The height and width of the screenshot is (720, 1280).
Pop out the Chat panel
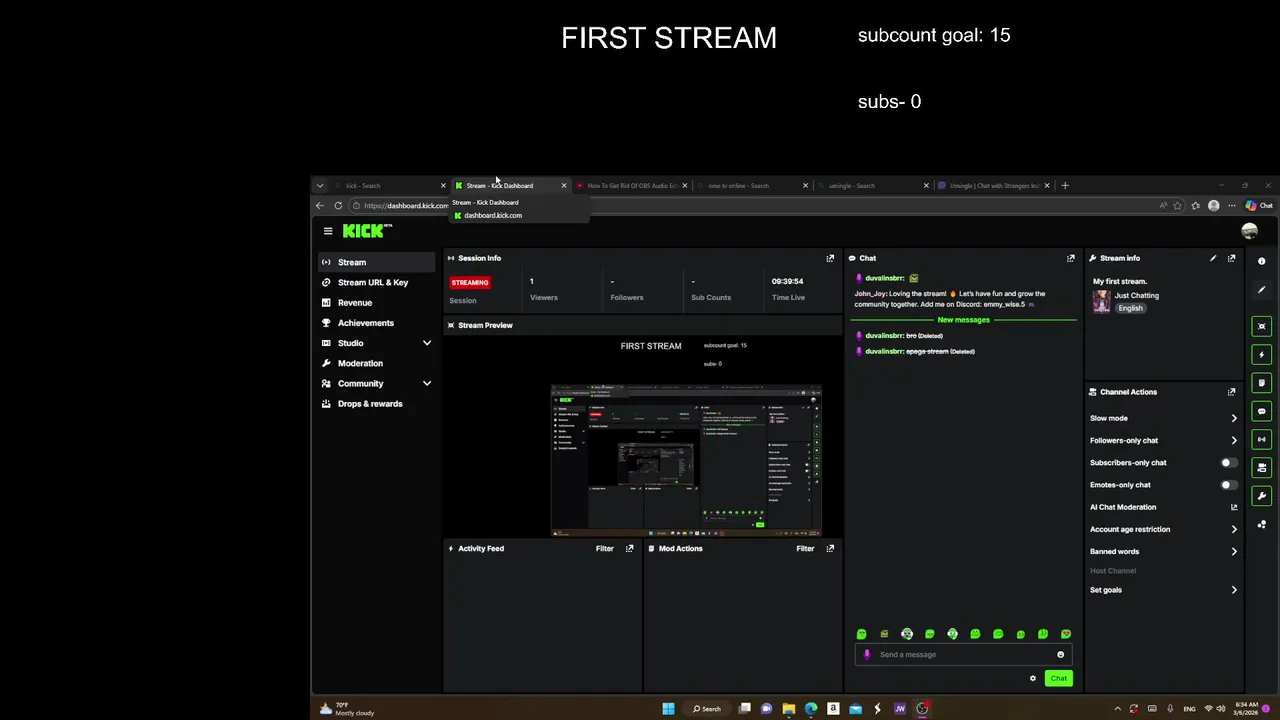click(1070, 258)
